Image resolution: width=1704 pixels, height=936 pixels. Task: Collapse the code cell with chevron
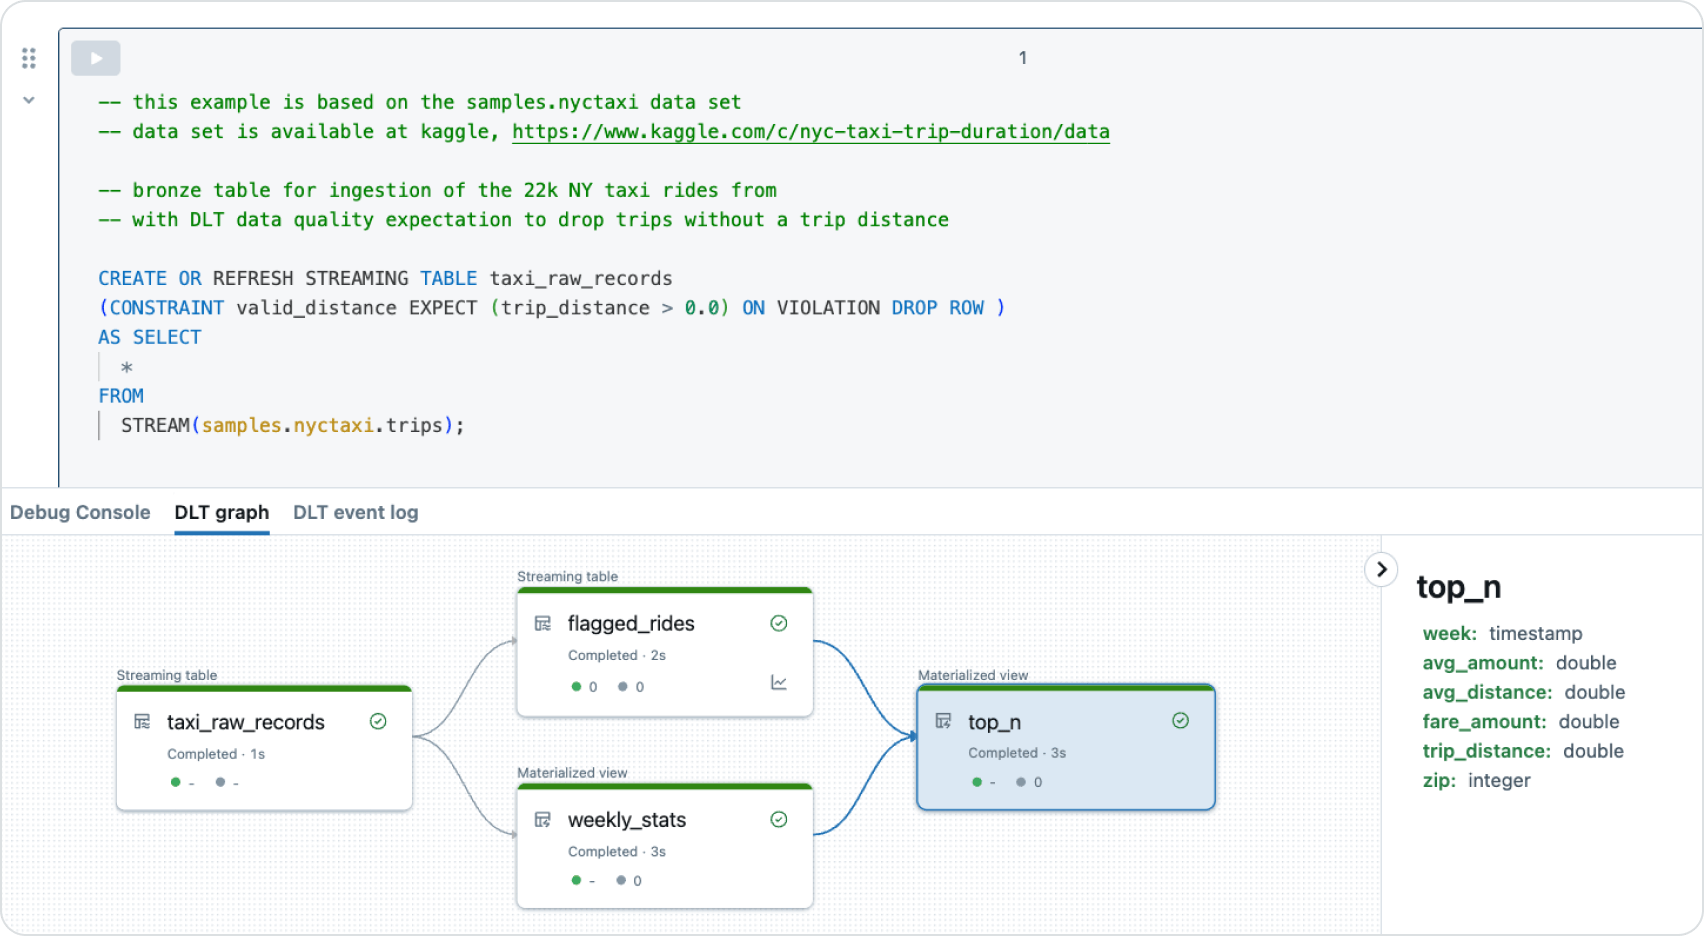tap(29, 100)
